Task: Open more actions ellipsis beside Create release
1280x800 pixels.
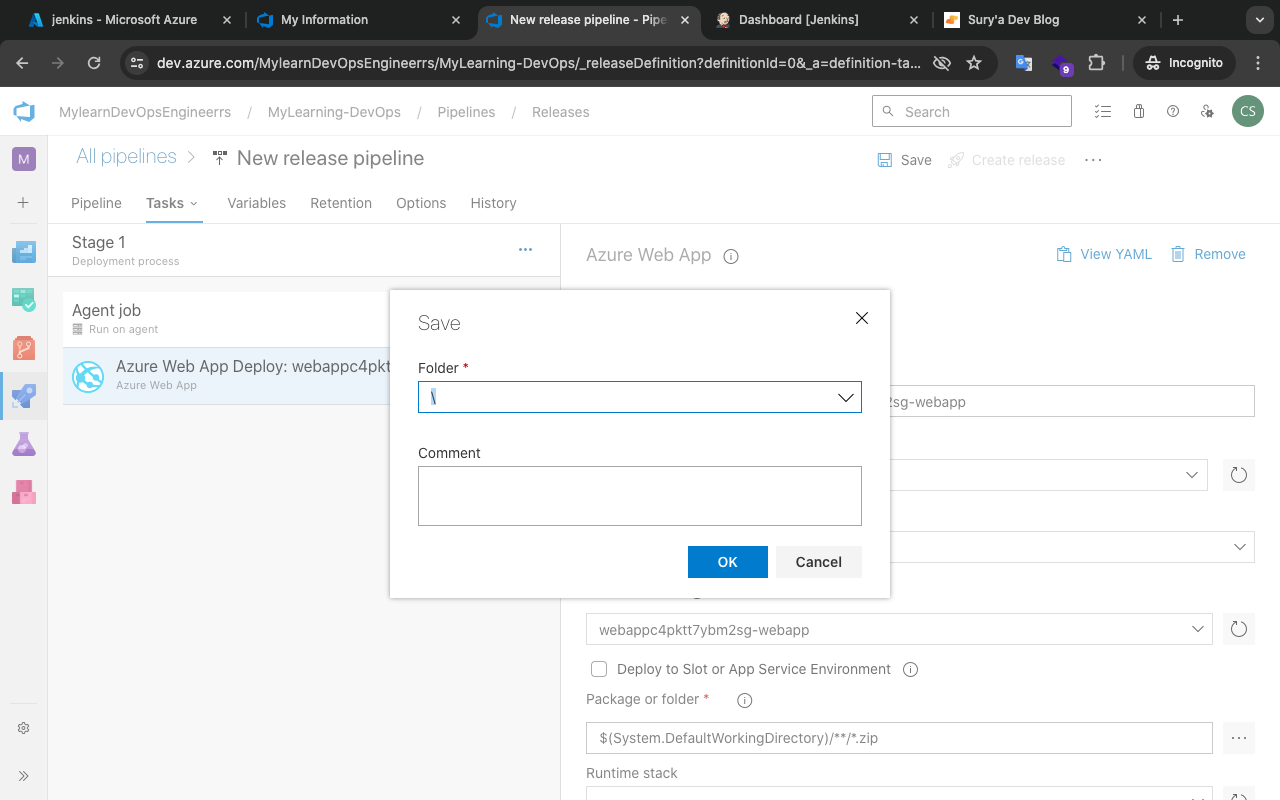Action: (x=1093, y=160)
